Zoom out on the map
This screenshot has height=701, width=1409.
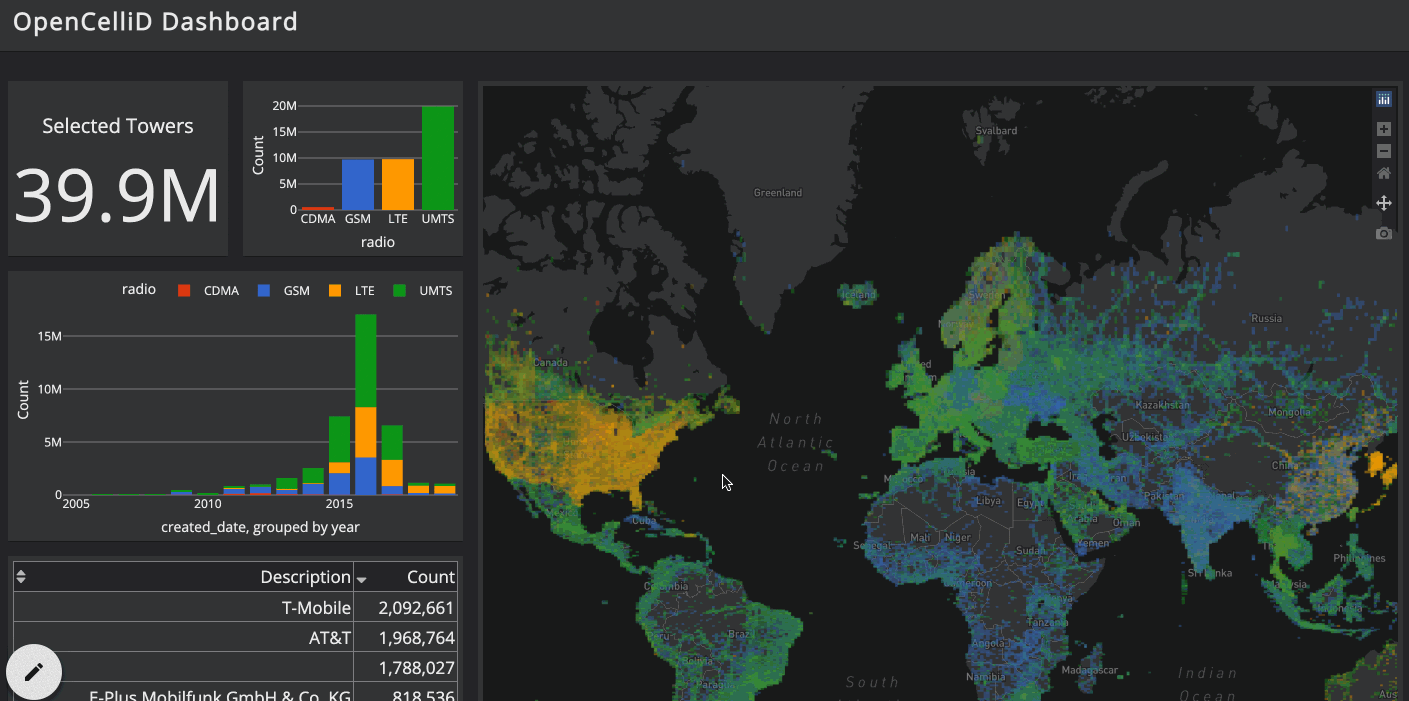point(1383,150)
